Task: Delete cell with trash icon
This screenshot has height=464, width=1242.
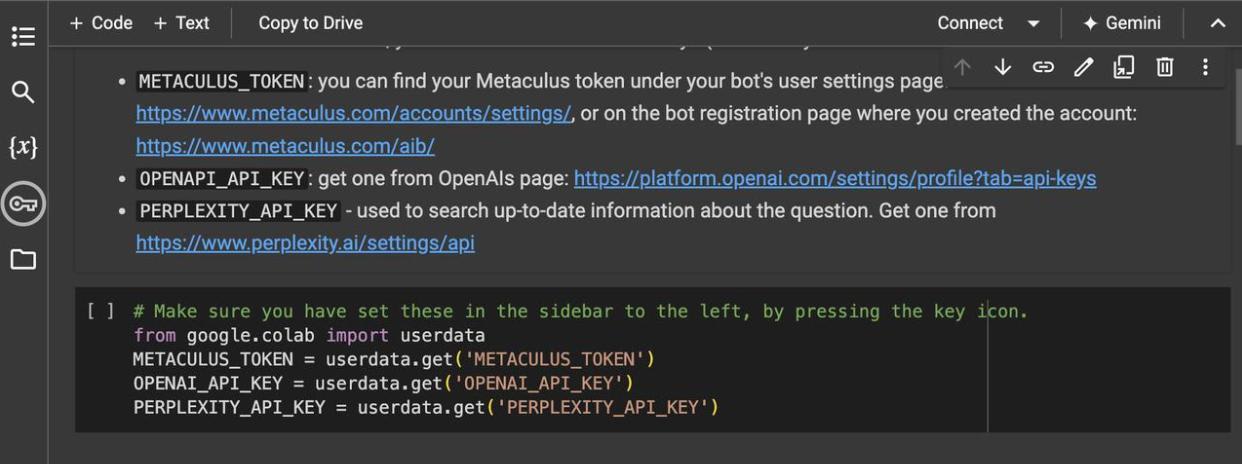Action: point(1165,67)
